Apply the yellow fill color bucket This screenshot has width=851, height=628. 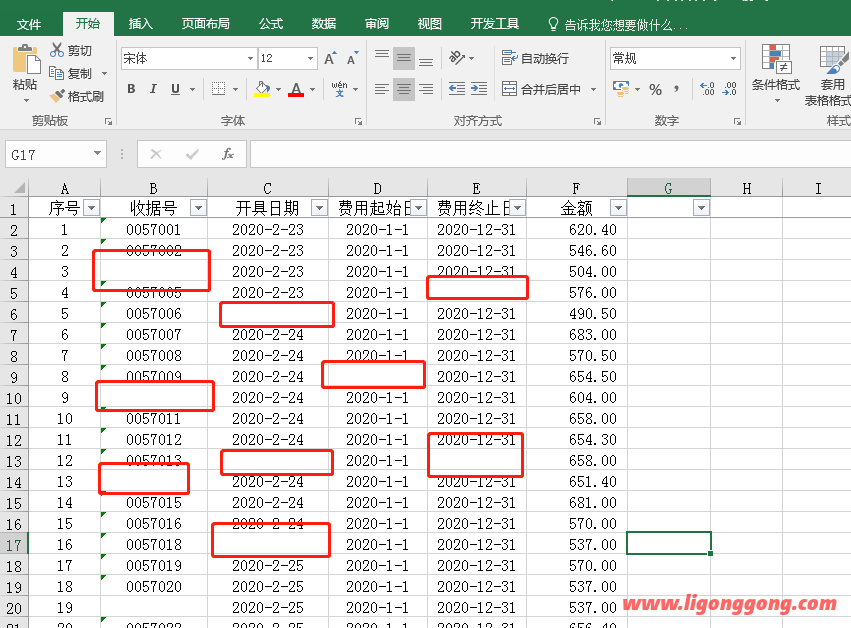(262, 89)
